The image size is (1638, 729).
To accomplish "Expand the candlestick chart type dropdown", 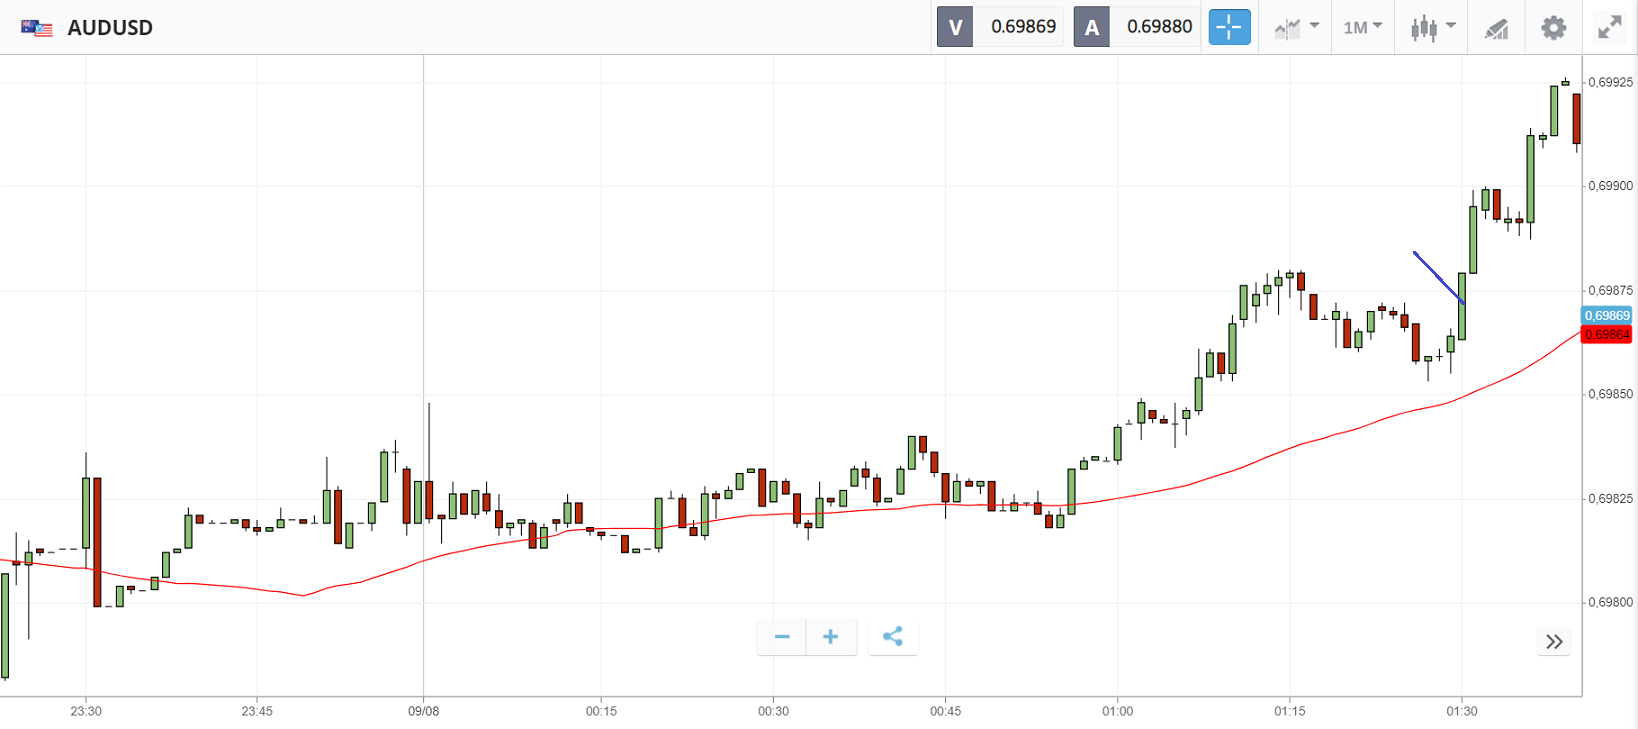I will click(1432, 27).
